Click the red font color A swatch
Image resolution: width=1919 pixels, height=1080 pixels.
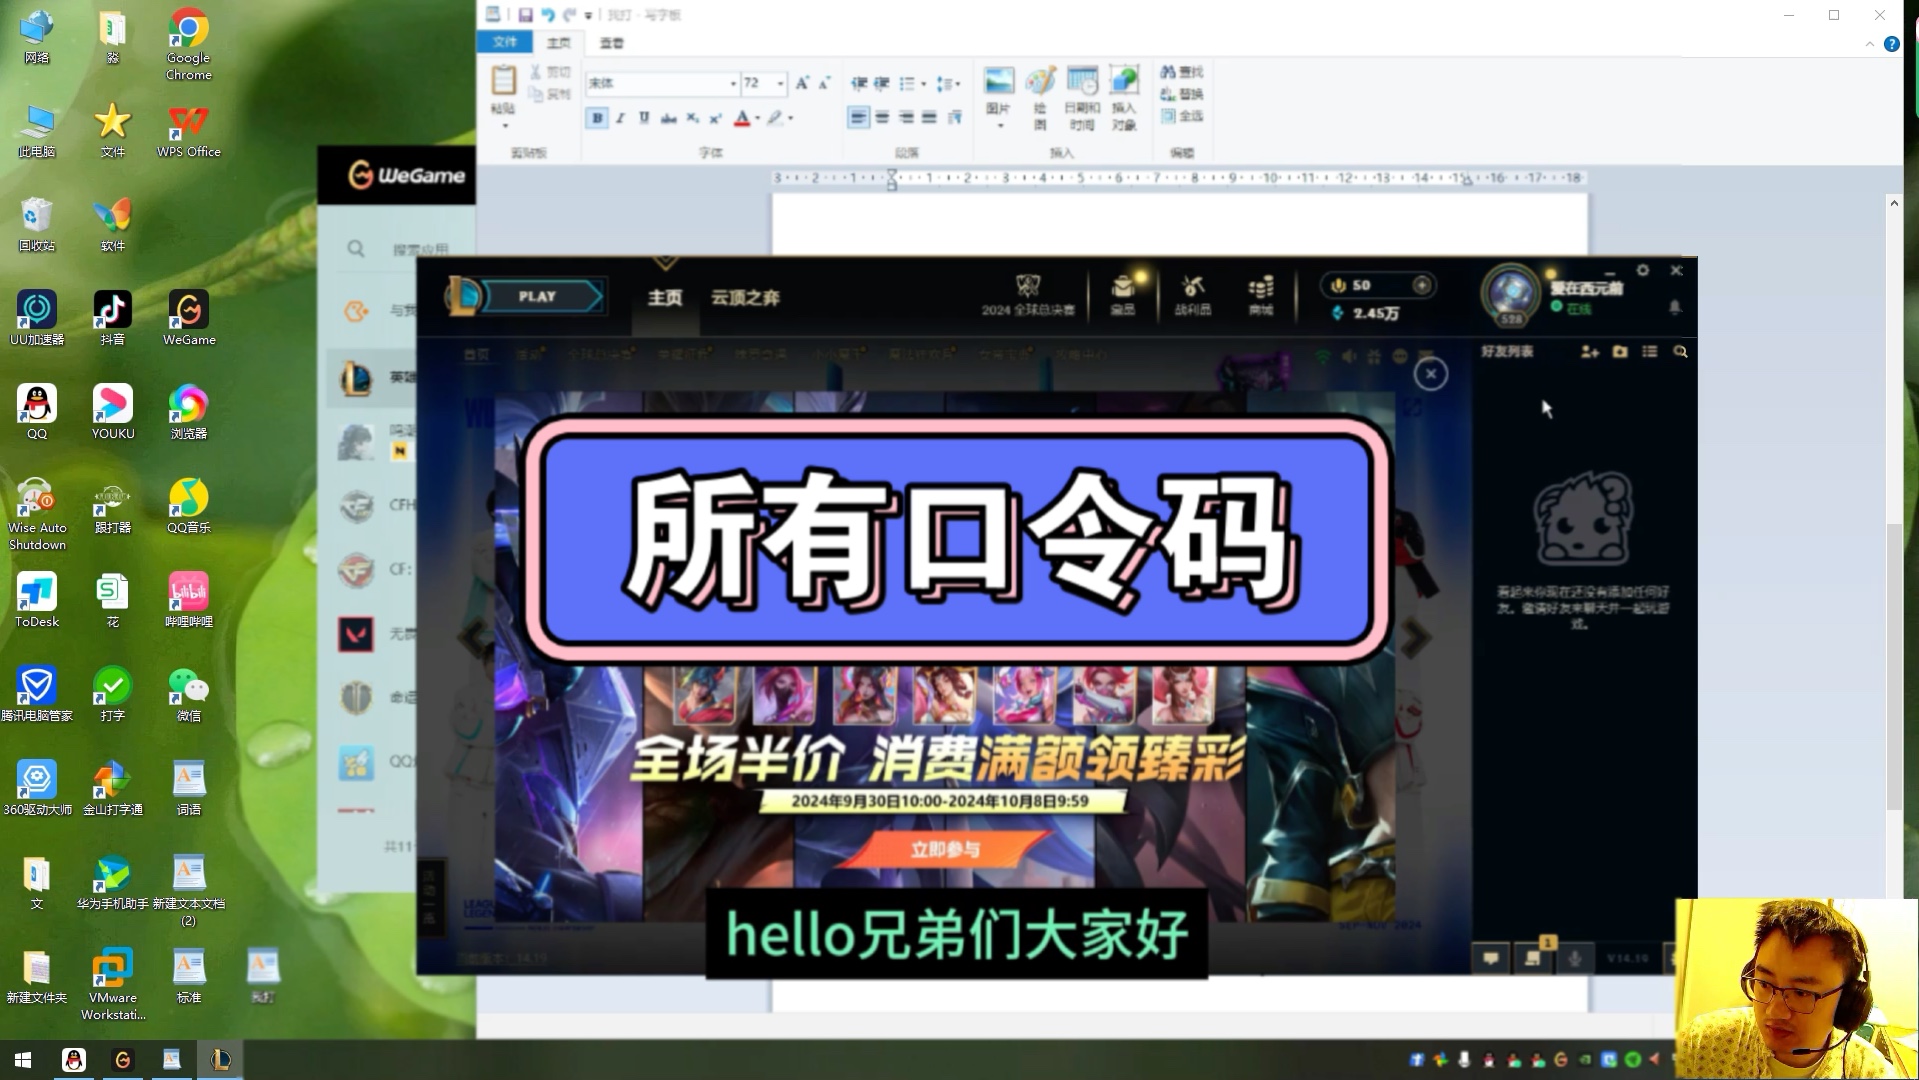[742, 118]
